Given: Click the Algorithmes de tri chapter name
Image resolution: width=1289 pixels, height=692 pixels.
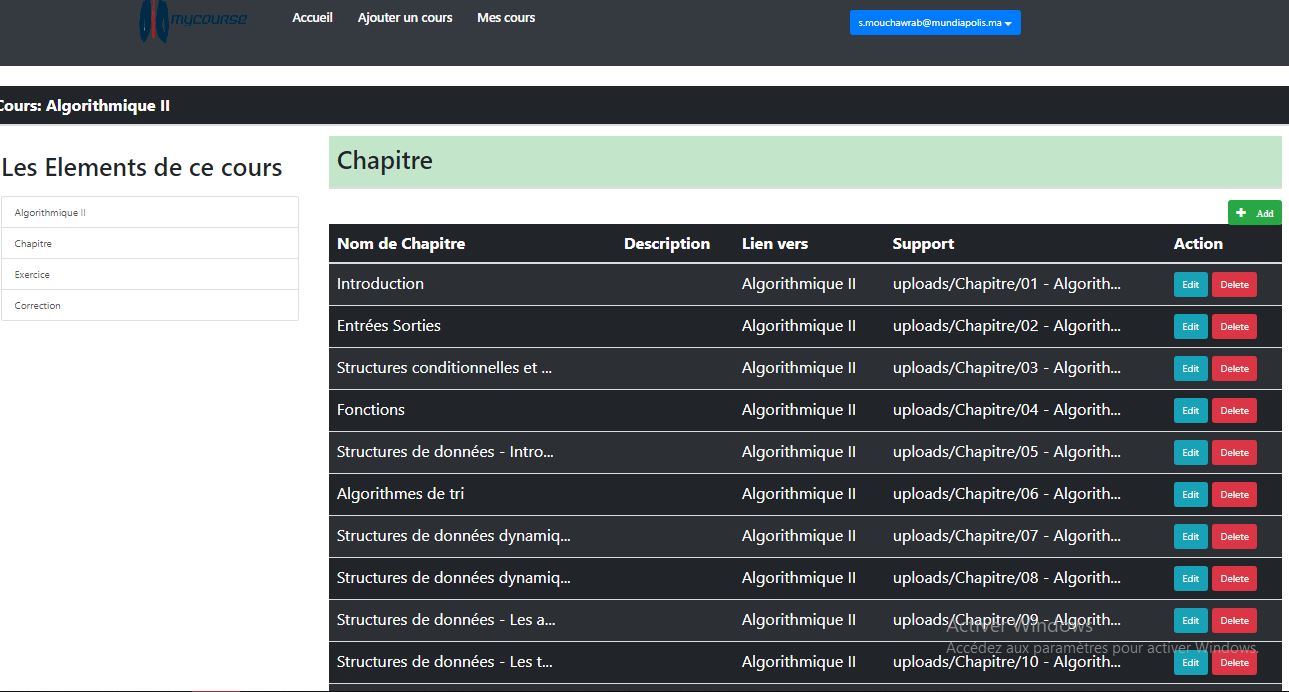Looking at the screenshot, I should (x=400, y=494).
